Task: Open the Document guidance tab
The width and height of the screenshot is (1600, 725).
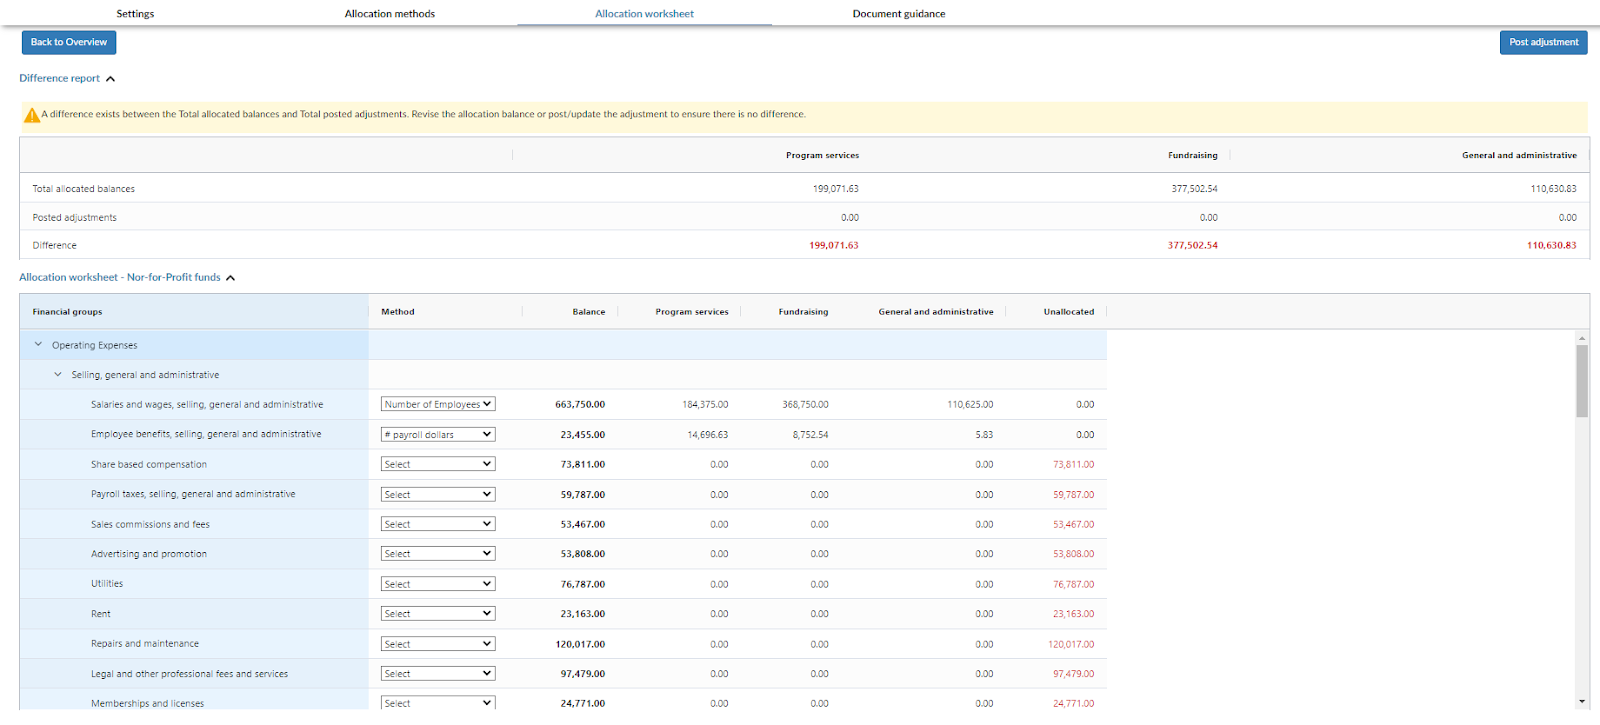Action: click(x=898, y=14)
